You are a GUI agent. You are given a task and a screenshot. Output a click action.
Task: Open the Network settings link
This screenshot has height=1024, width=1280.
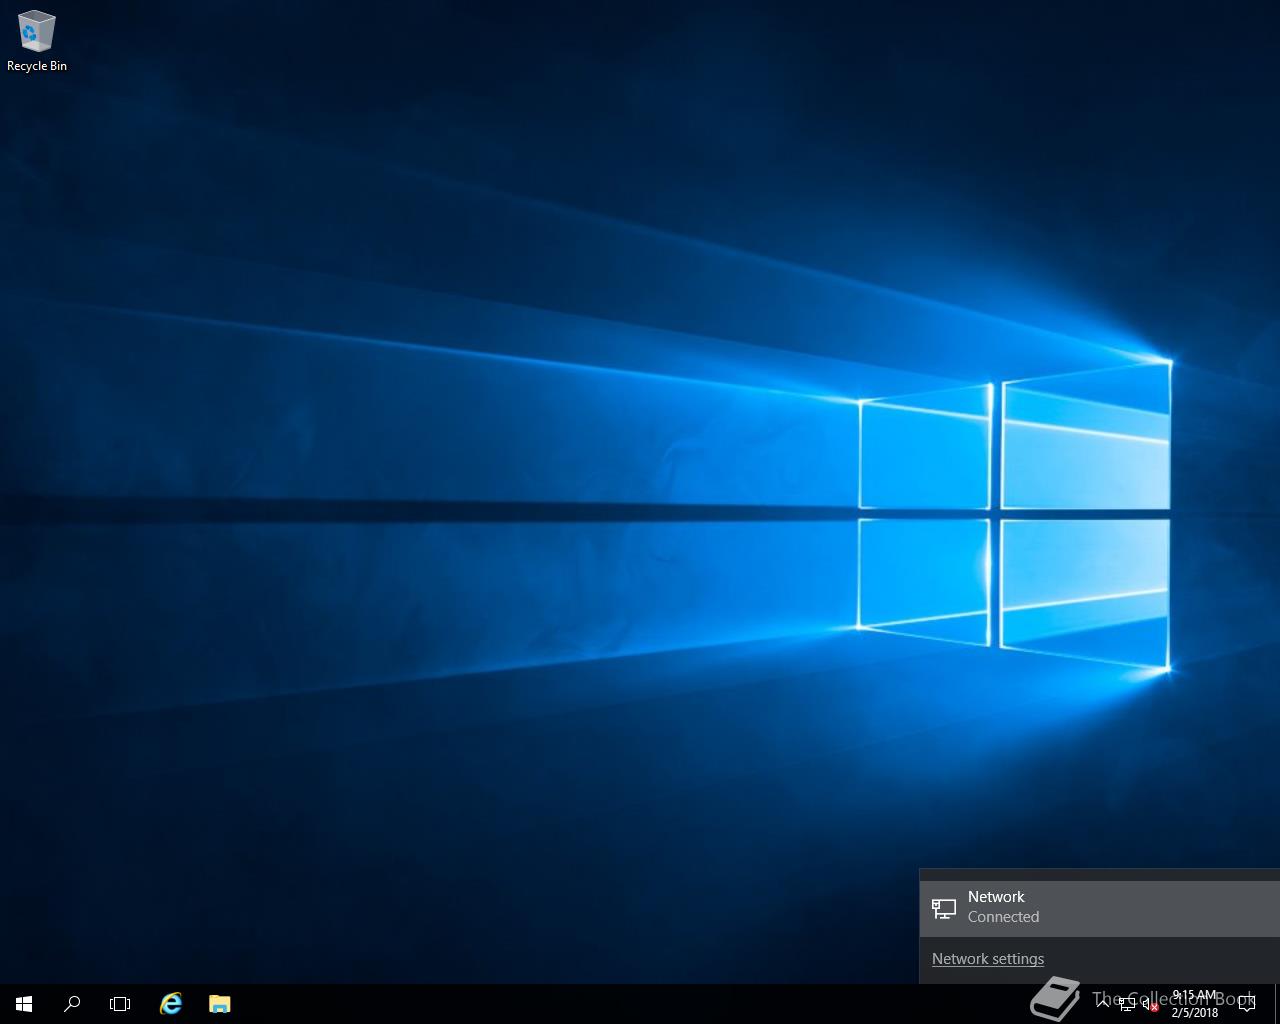coord(988,959)
